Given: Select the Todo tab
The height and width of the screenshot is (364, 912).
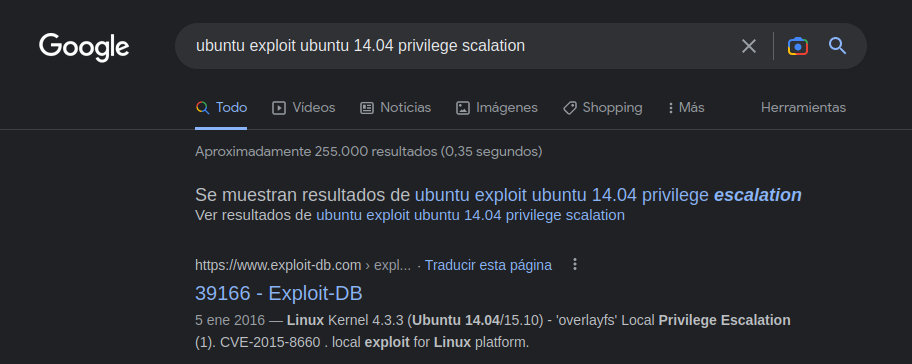Looking at the screenshot, I should [x=221, y=108].
